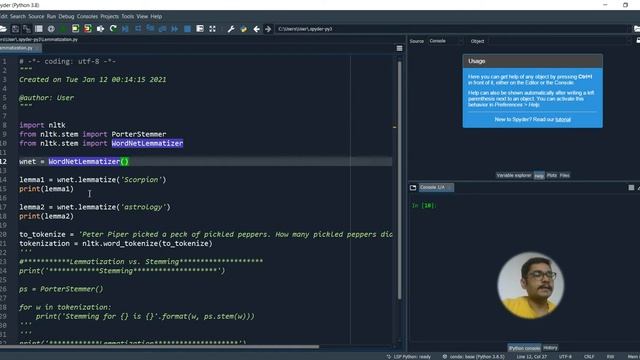
Task: Open the console pane options menu icon
Action: [631, 187]
